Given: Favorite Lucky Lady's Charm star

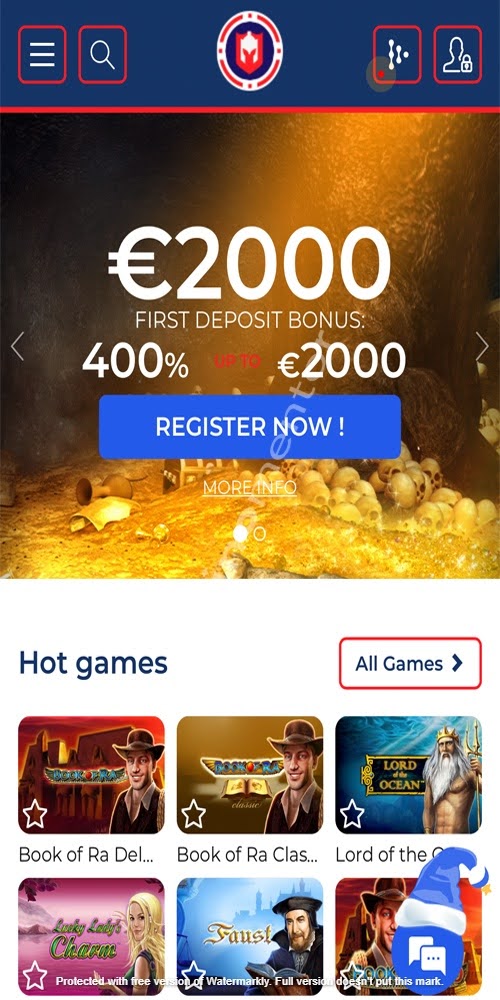Looking at the screenshot, I should pyautogui.click(x=35, y=975).
